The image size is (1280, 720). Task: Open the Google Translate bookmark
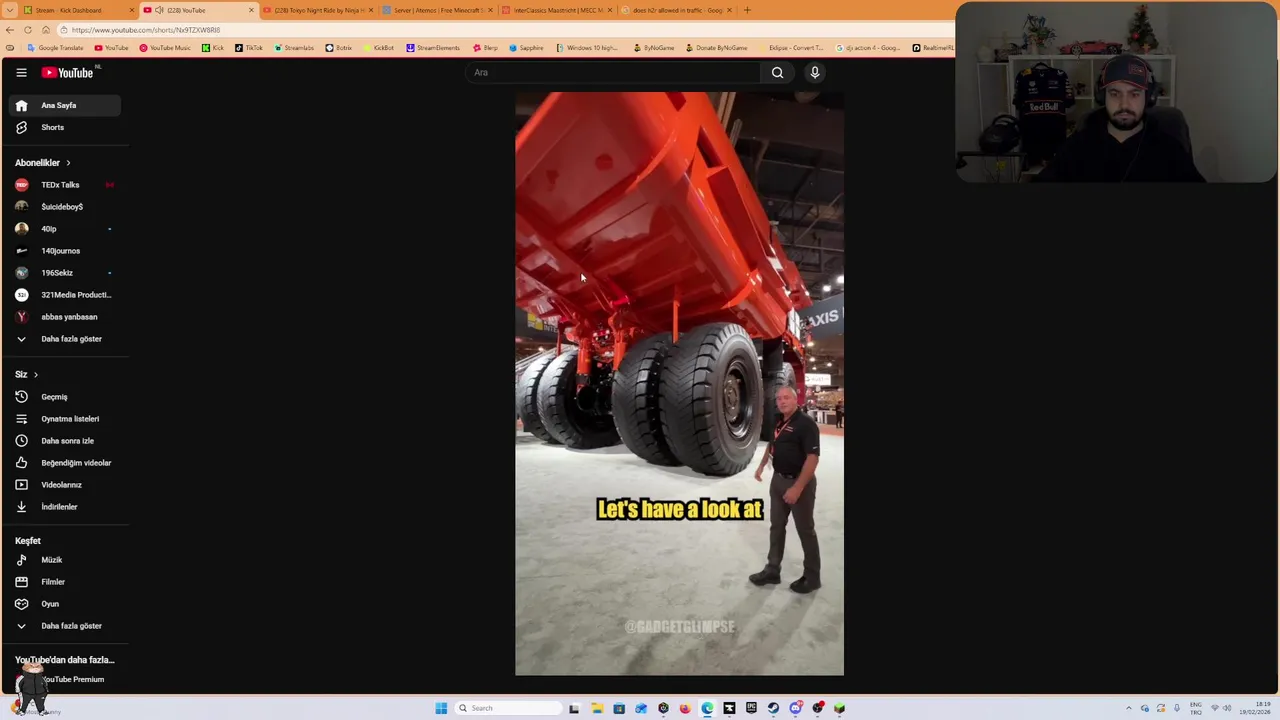click(56, 48)
